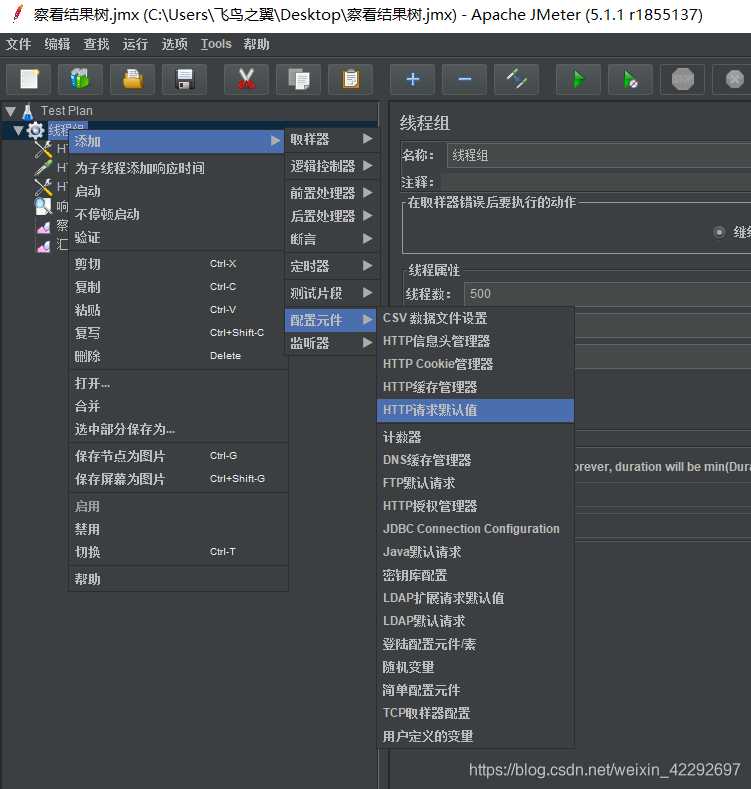Click the 注释 comment input field

[x=596, y=182]
